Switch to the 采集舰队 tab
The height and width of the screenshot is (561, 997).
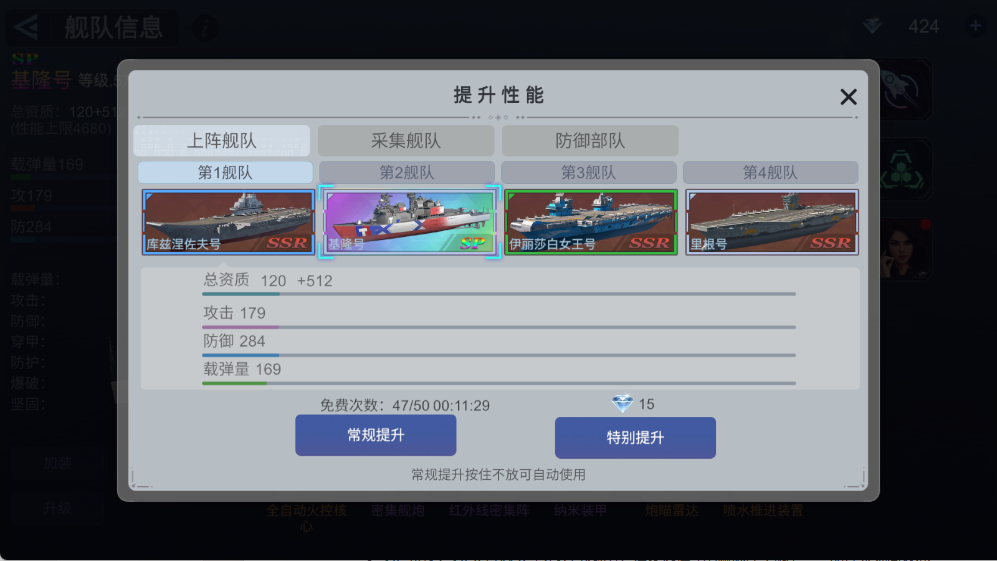point(406,141)
